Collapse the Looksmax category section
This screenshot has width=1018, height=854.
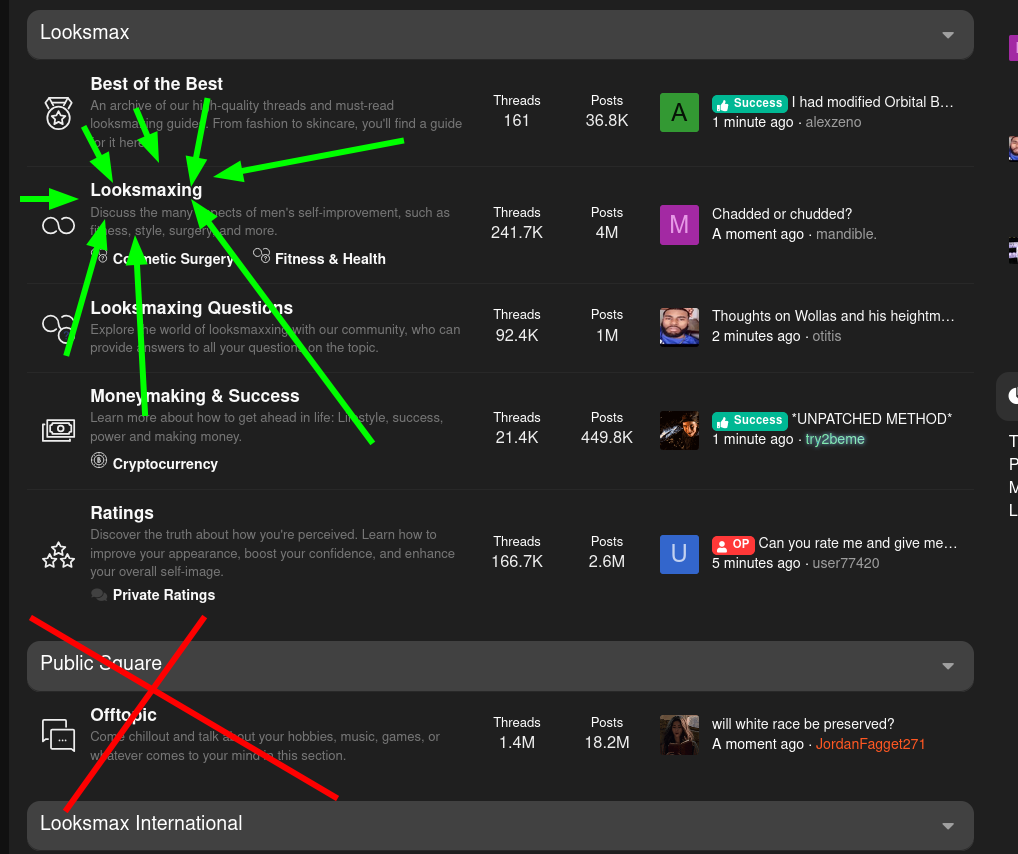[x=948, y=35]
